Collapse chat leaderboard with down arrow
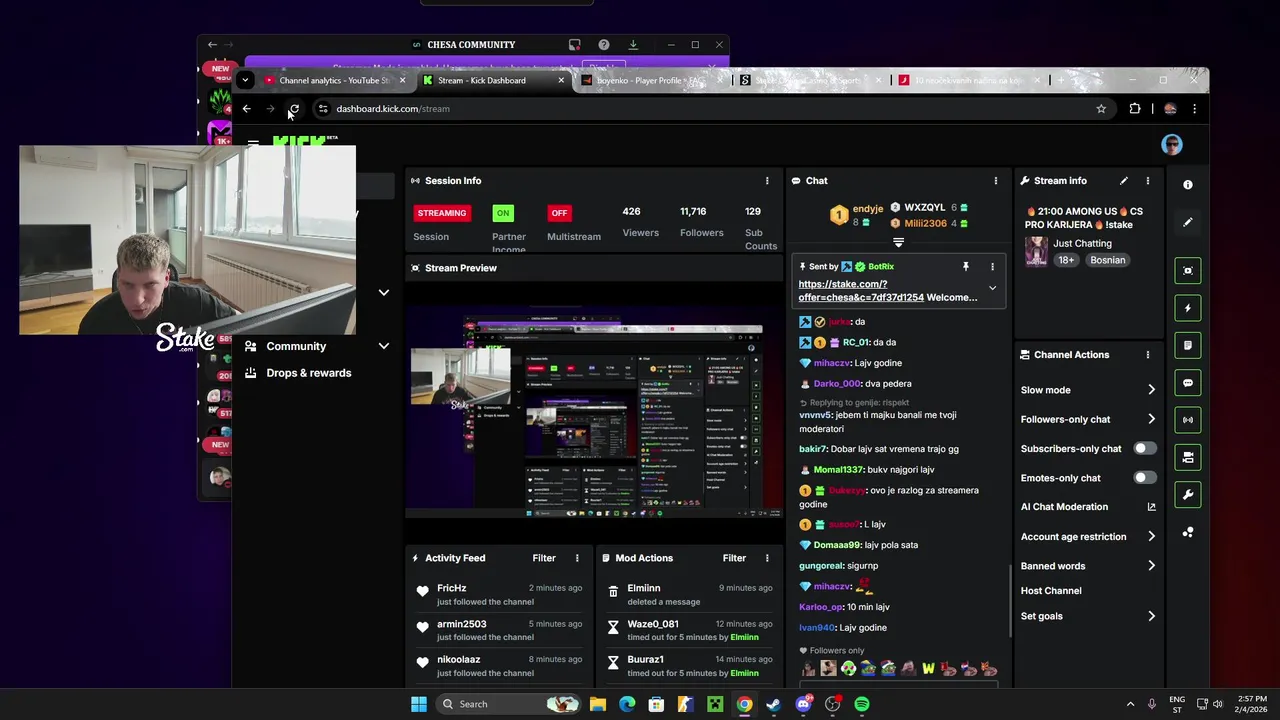 click(x=898, y=243)
